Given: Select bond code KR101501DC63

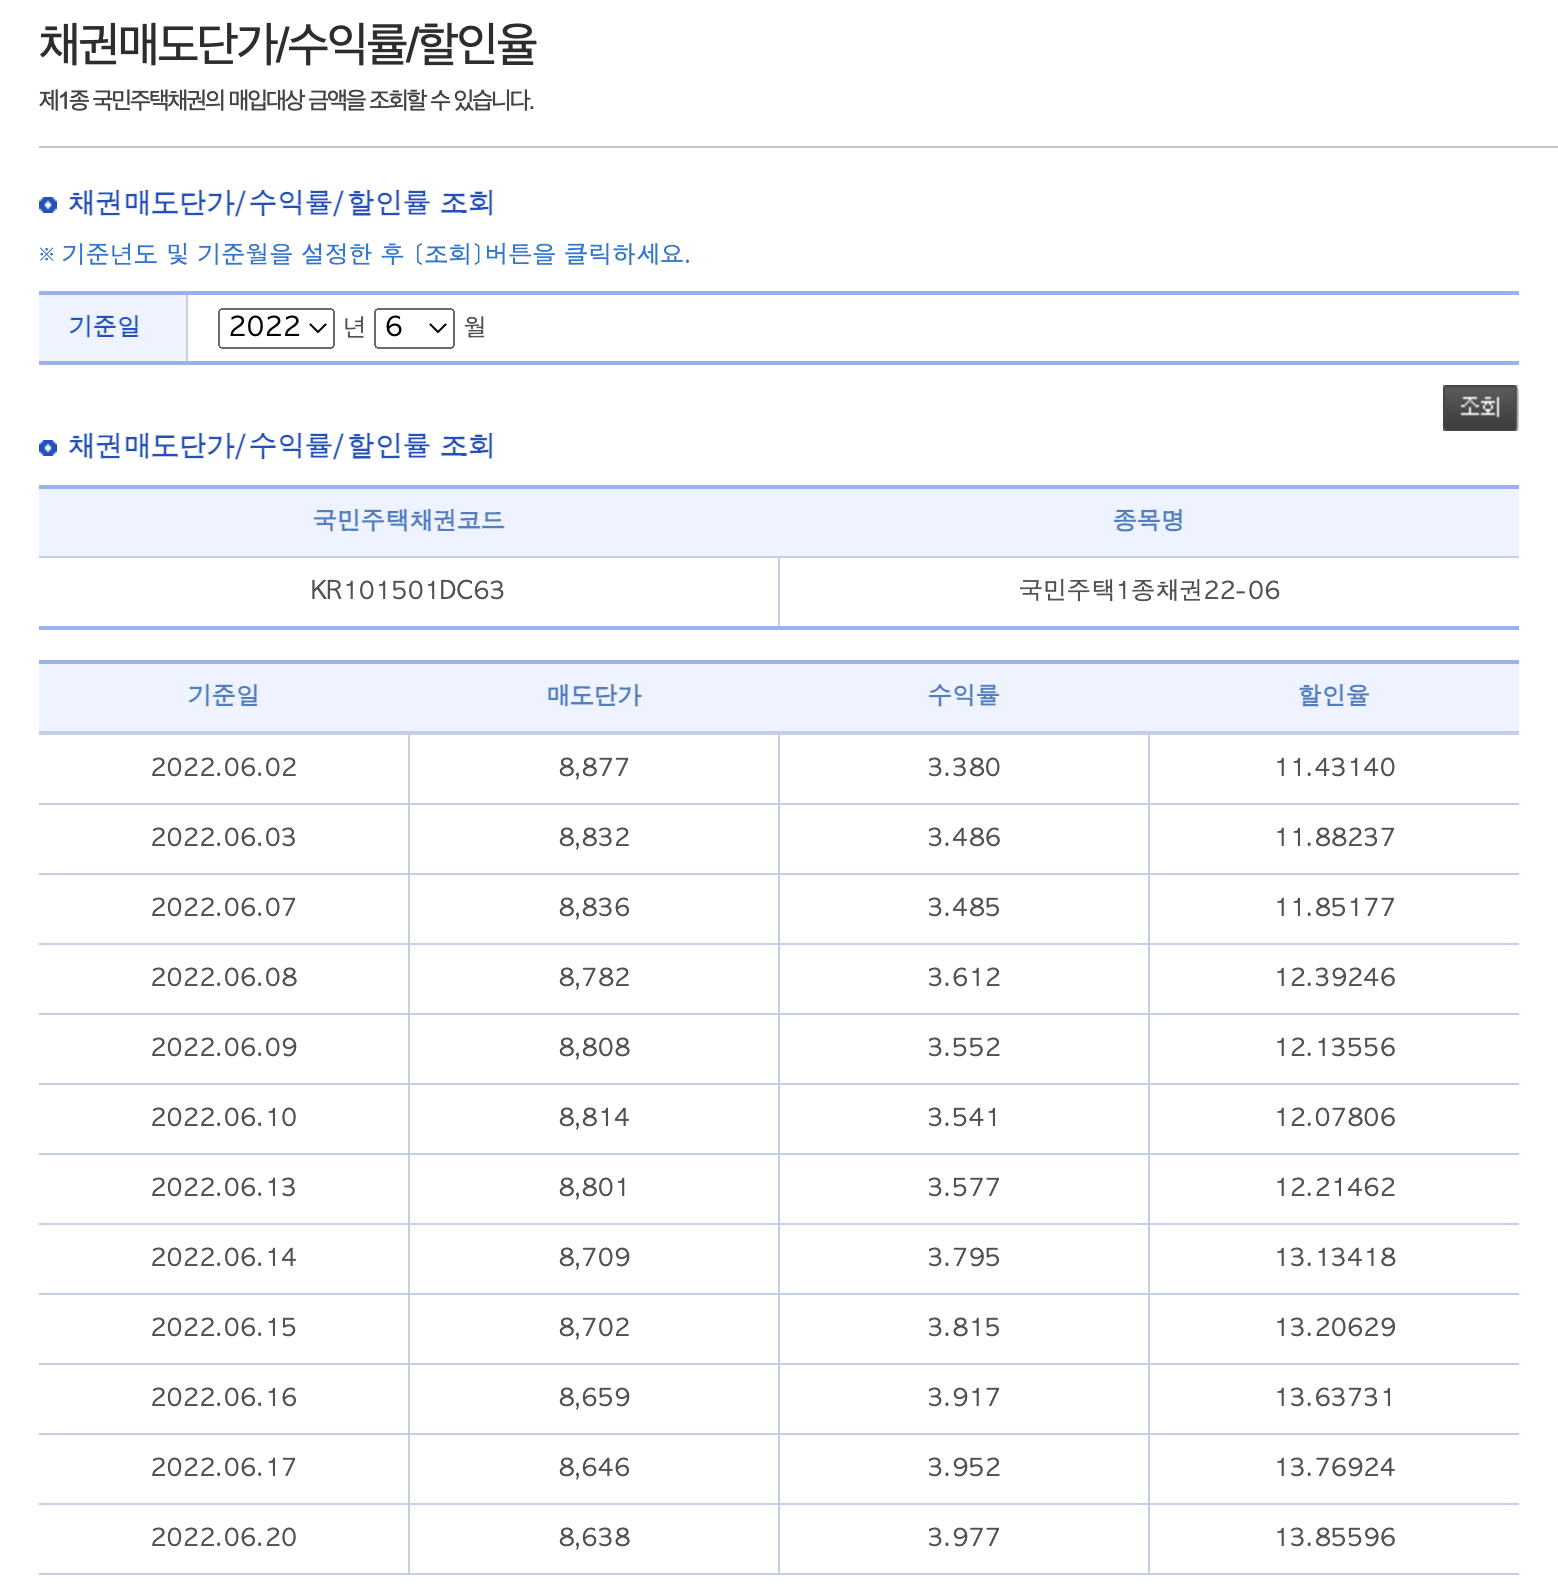Looking at the screenshot, I should point(407,591).
